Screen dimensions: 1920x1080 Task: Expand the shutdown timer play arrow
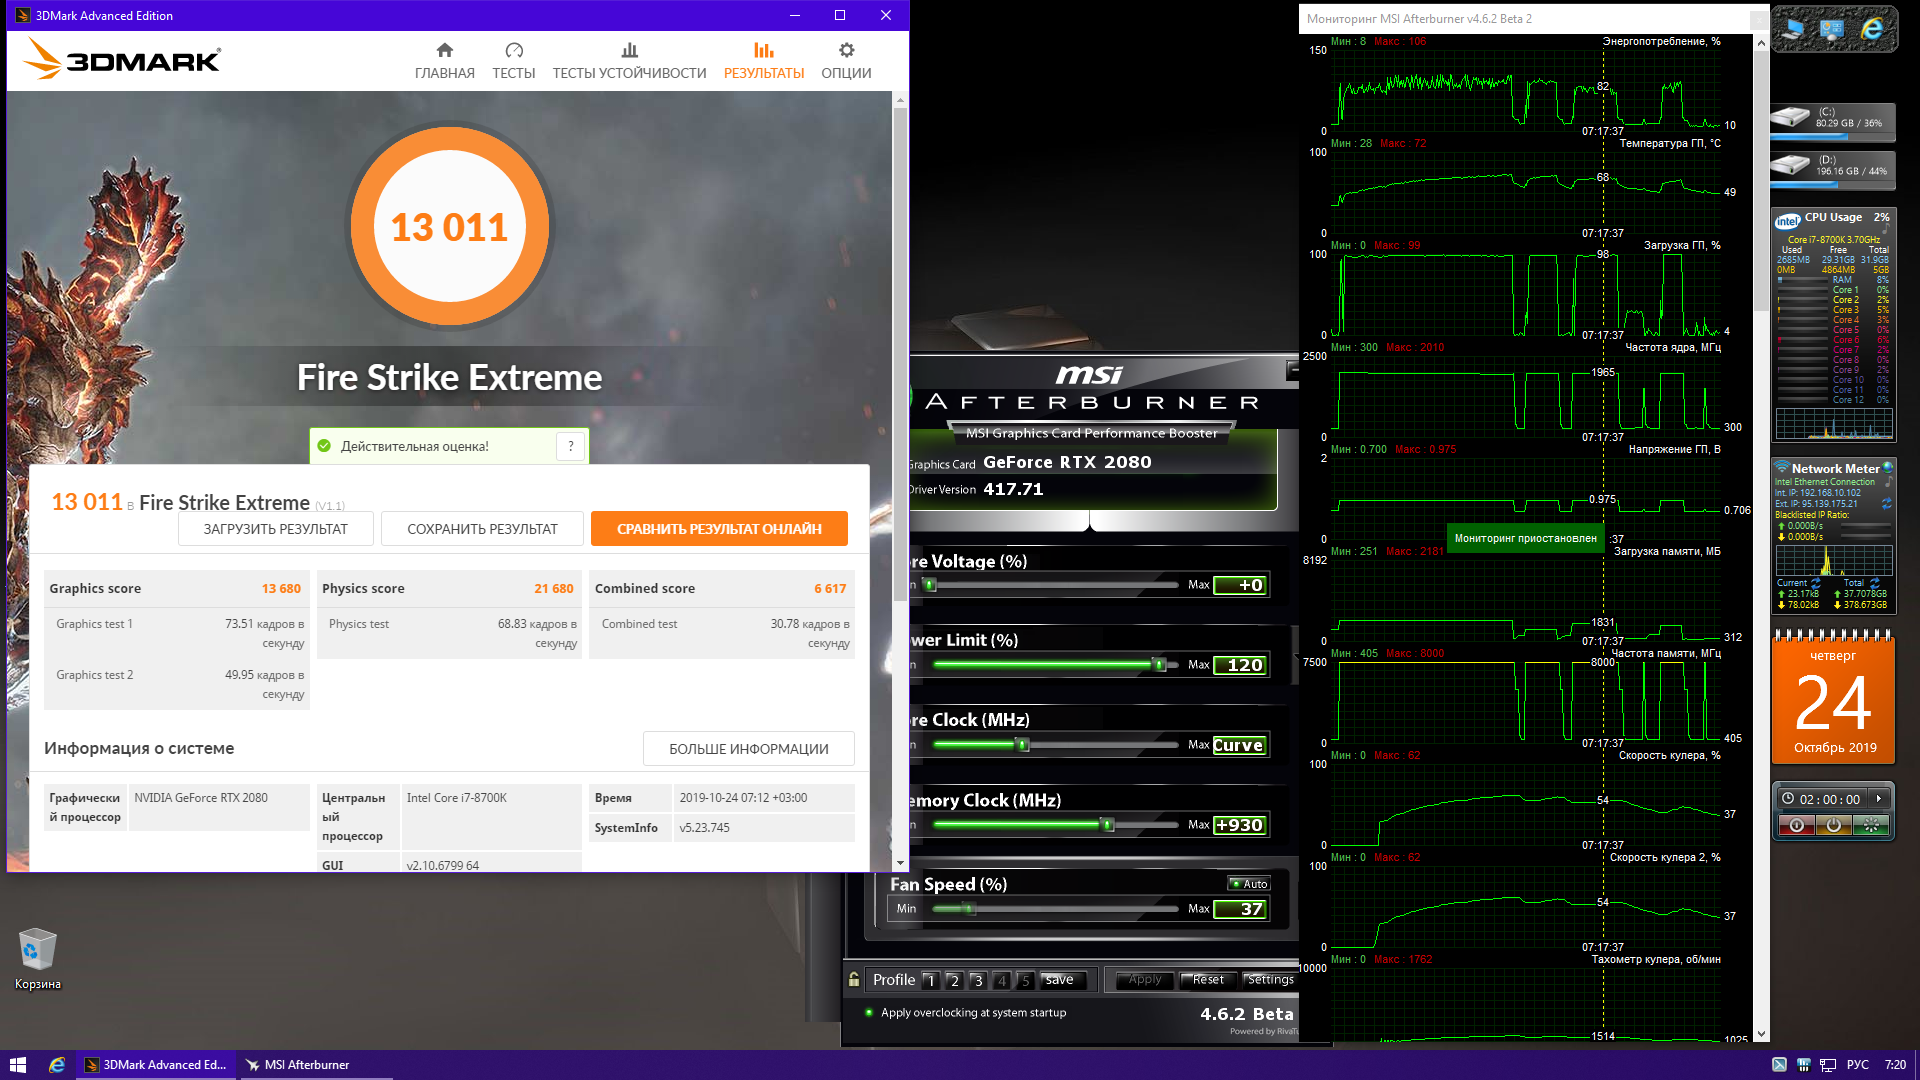[1879, 799]
